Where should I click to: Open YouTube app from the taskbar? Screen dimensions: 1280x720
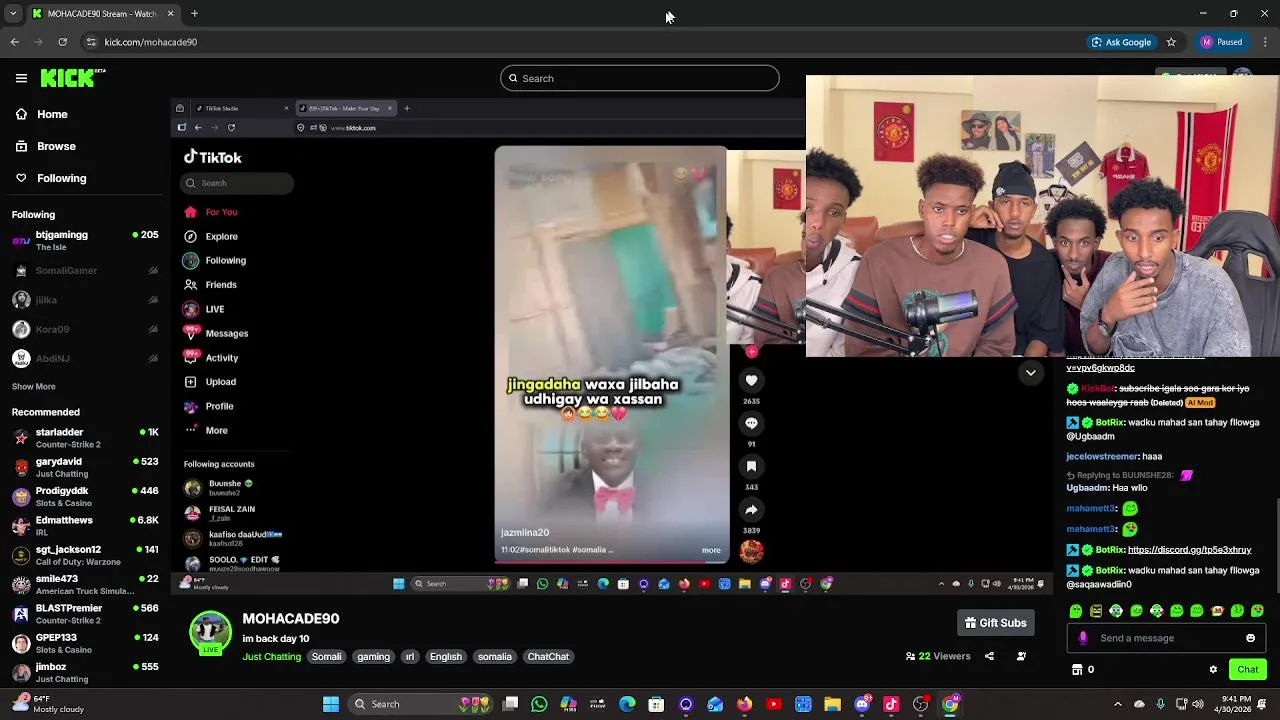(774, 704)
